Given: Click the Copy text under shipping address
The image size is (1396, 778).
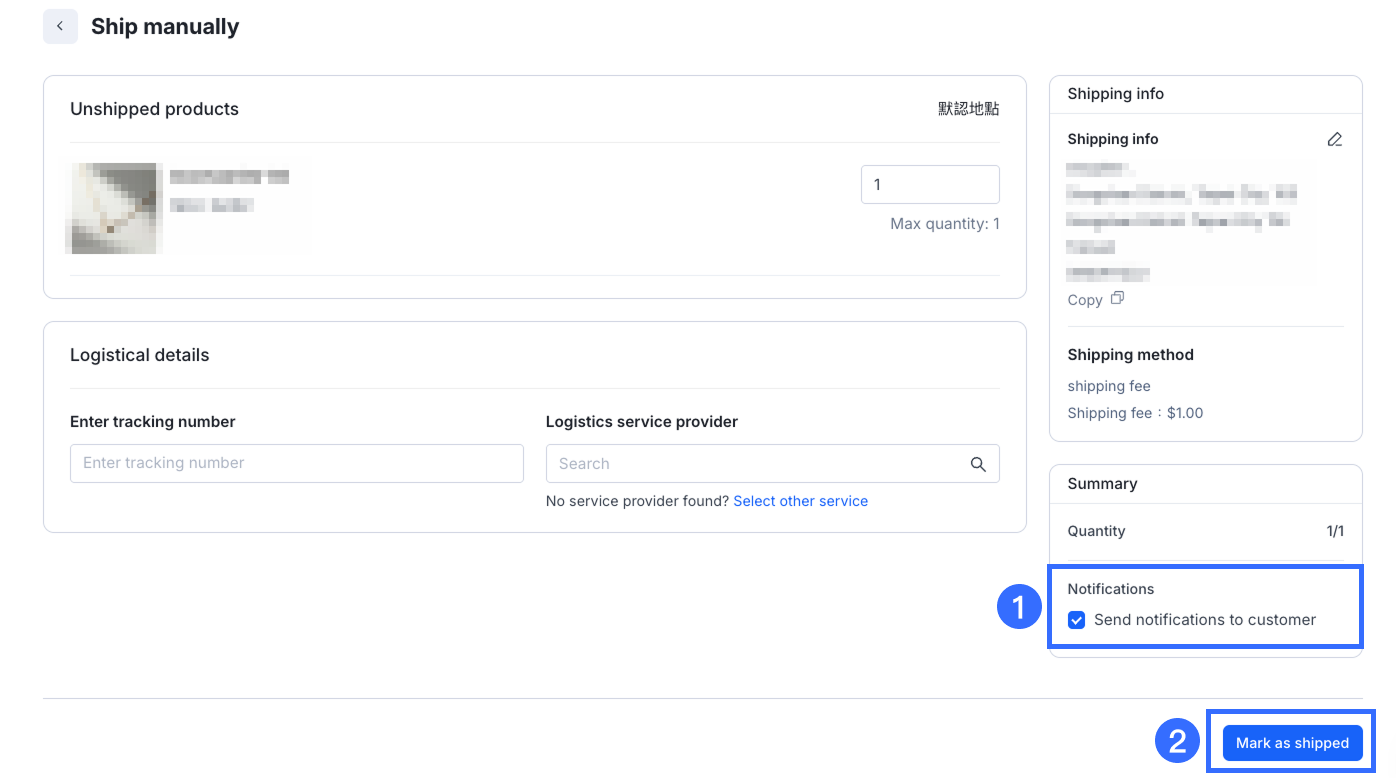Looking at the screenshot, I should pyautogui.click(x=1084, y=300).
